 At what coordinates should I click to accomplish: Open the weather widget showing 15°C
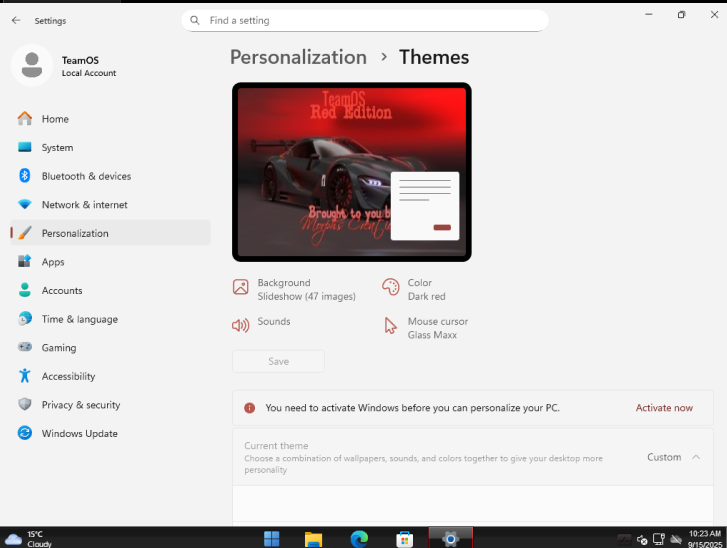[28, 539]
